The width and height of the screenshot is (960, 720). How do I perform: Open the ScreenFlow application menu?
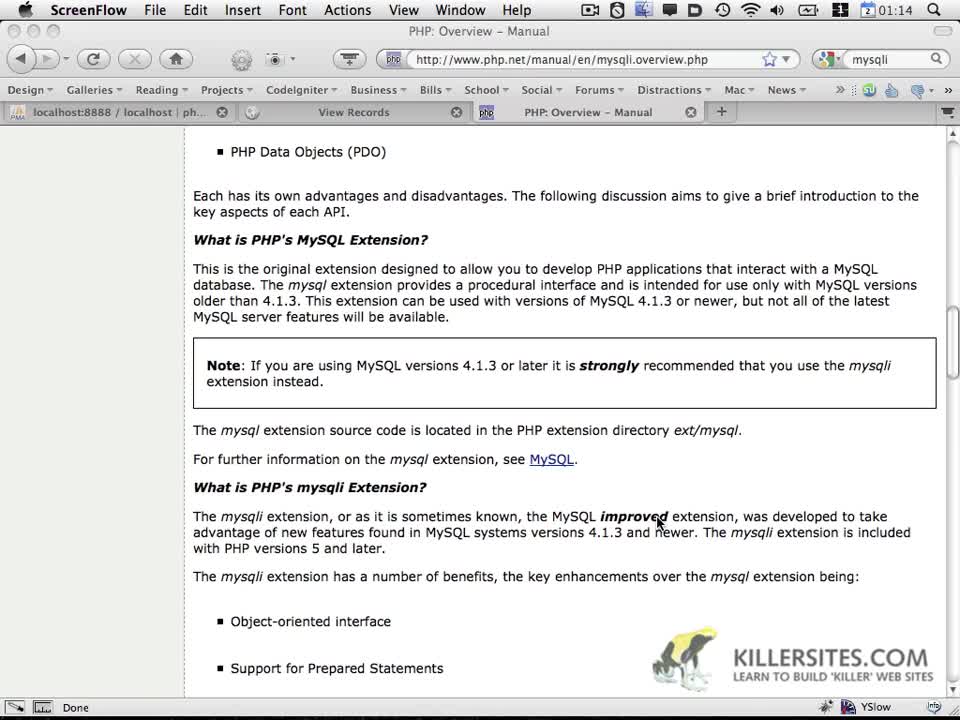click(89, 10)
